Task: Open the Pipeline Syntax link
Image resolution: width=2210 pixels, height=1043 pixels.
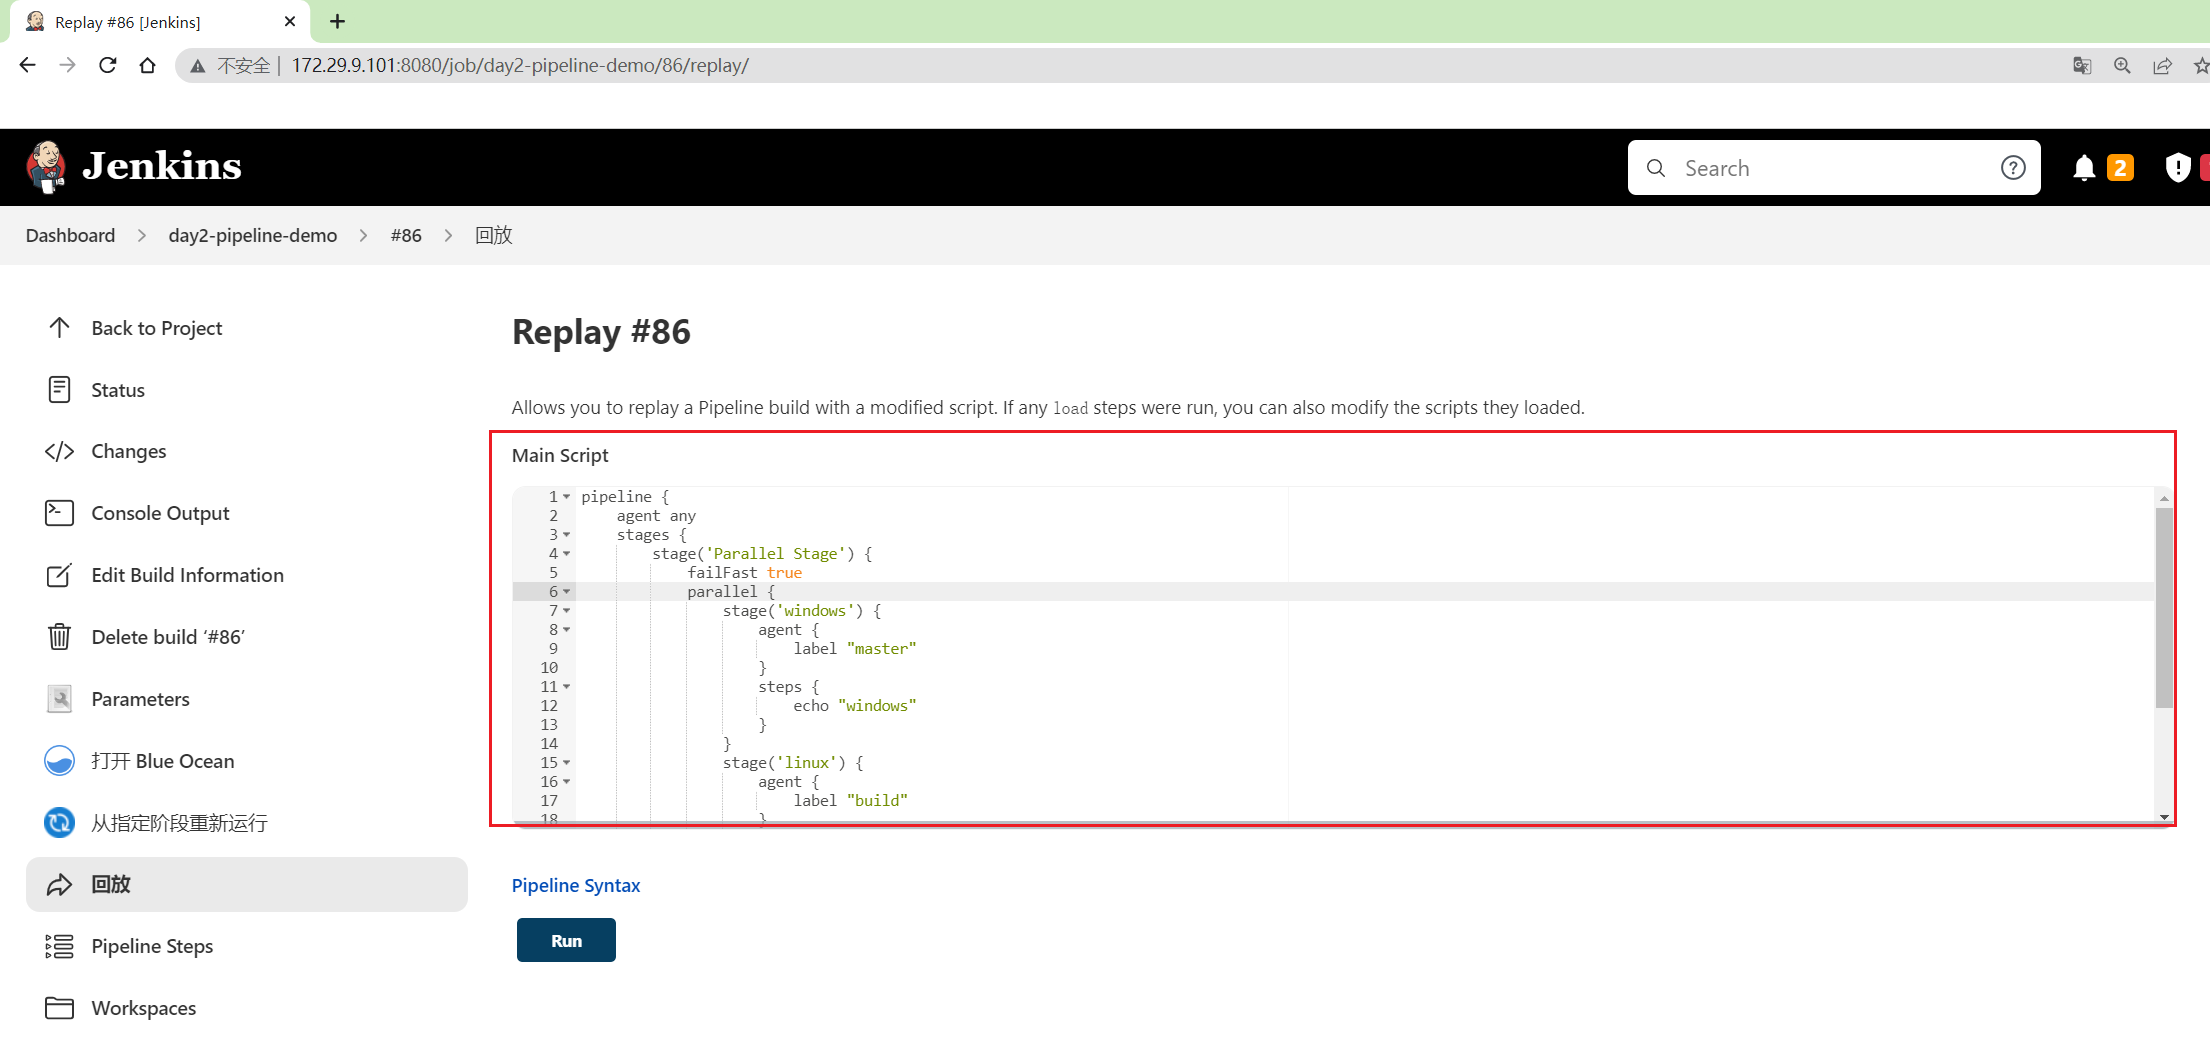Action: click(576, 885)
